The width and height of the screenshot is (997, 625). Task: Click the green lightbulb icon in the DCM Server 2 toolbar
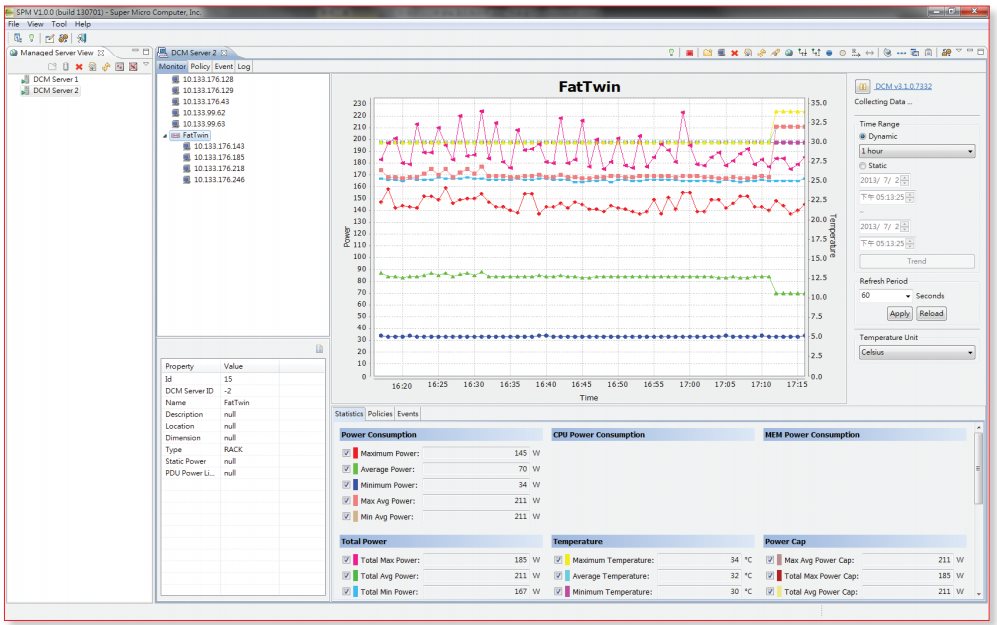[671, 53]
